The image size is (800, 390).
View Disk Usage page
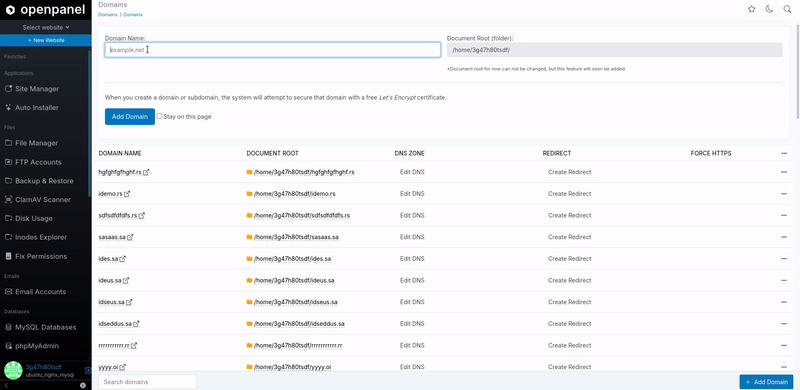(x=29, y=218)
